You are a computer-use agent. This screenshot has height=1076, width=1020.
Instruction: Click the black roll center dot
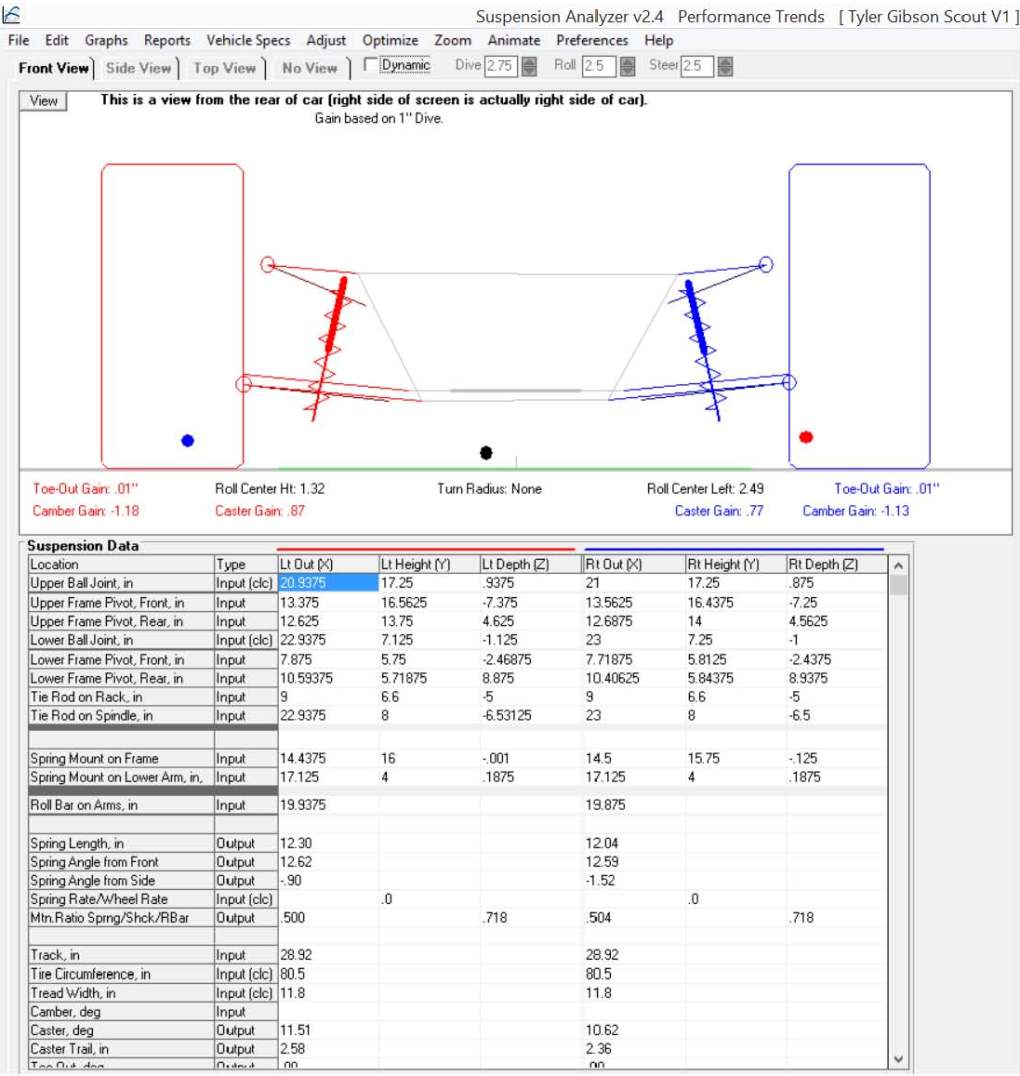486,452
